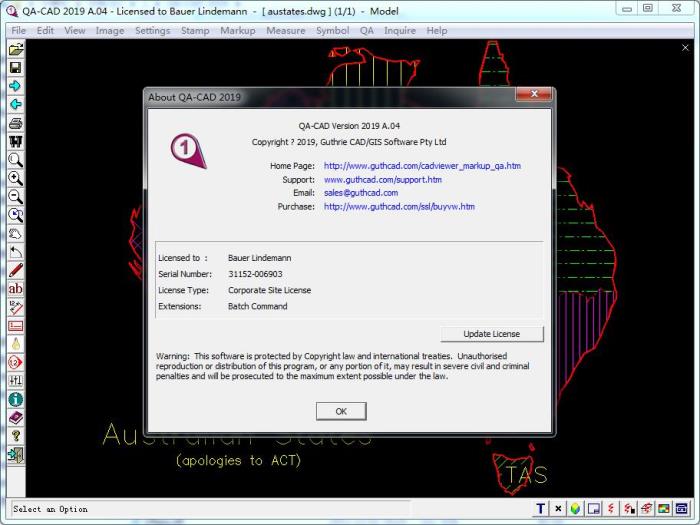The width and height of the screenshot is (700, 525).
Task: Click the OK button in About dialog
Action: (341, 411)
